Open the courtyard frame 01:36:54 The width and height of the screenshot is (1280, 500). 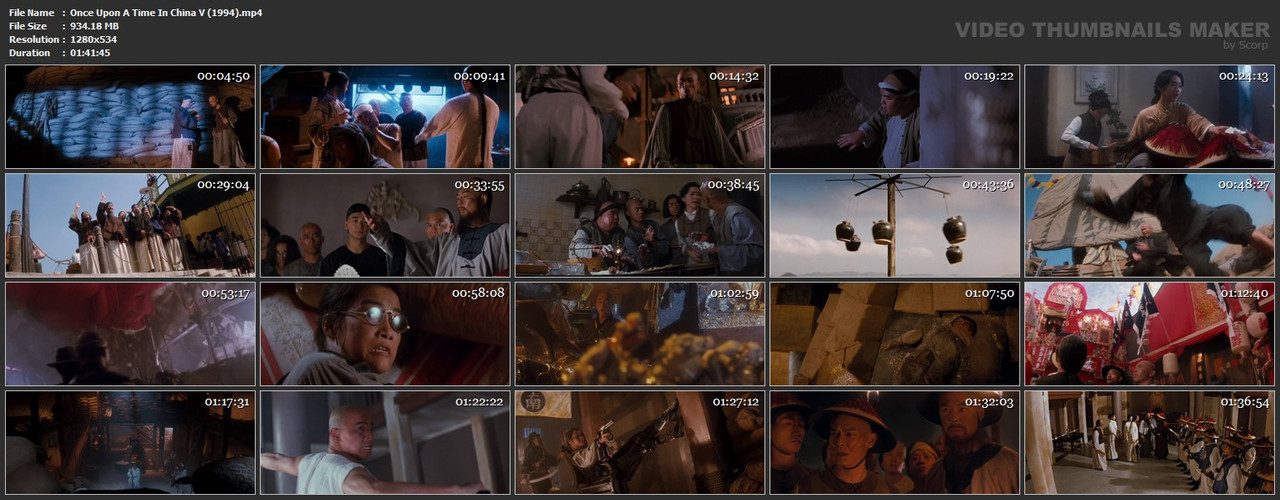point(1150,442)
